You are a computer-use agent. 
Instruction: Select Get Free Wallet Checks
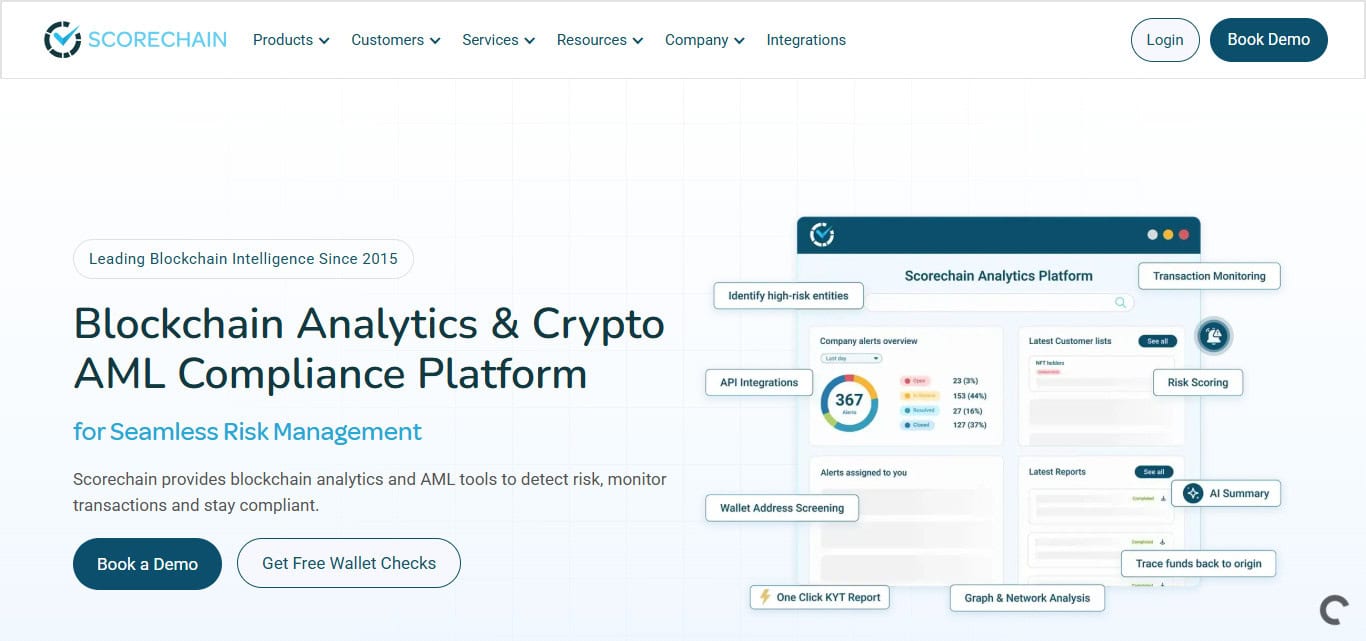(349, 563)
